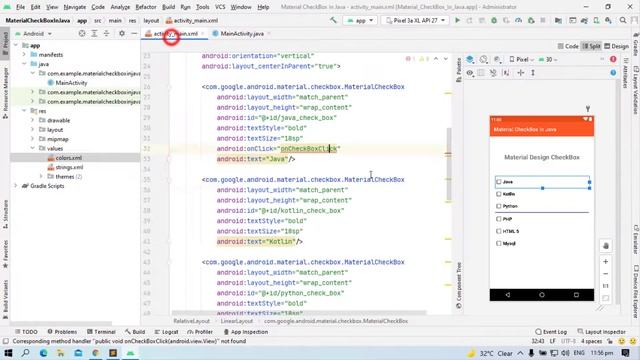
Task: Click the Search Everywhere magnifier icon
Action: pos(623,20)
